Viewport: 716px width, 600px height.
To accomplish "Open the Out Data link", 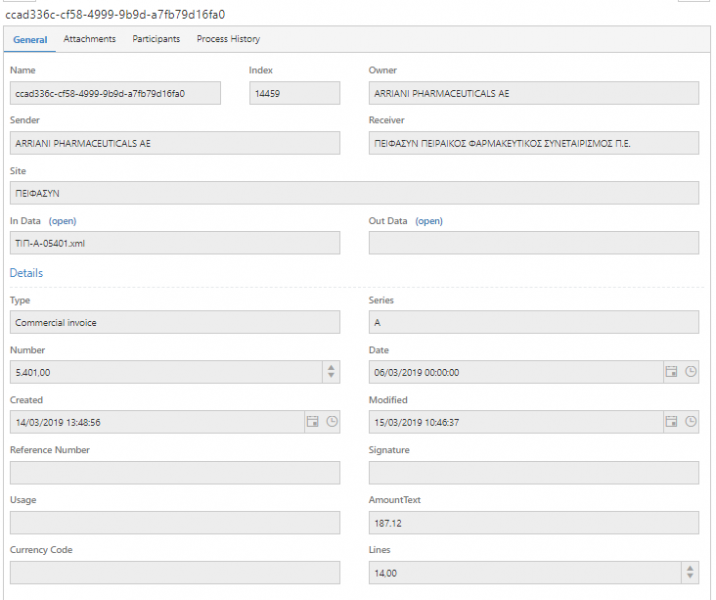I will click(429, 221).
